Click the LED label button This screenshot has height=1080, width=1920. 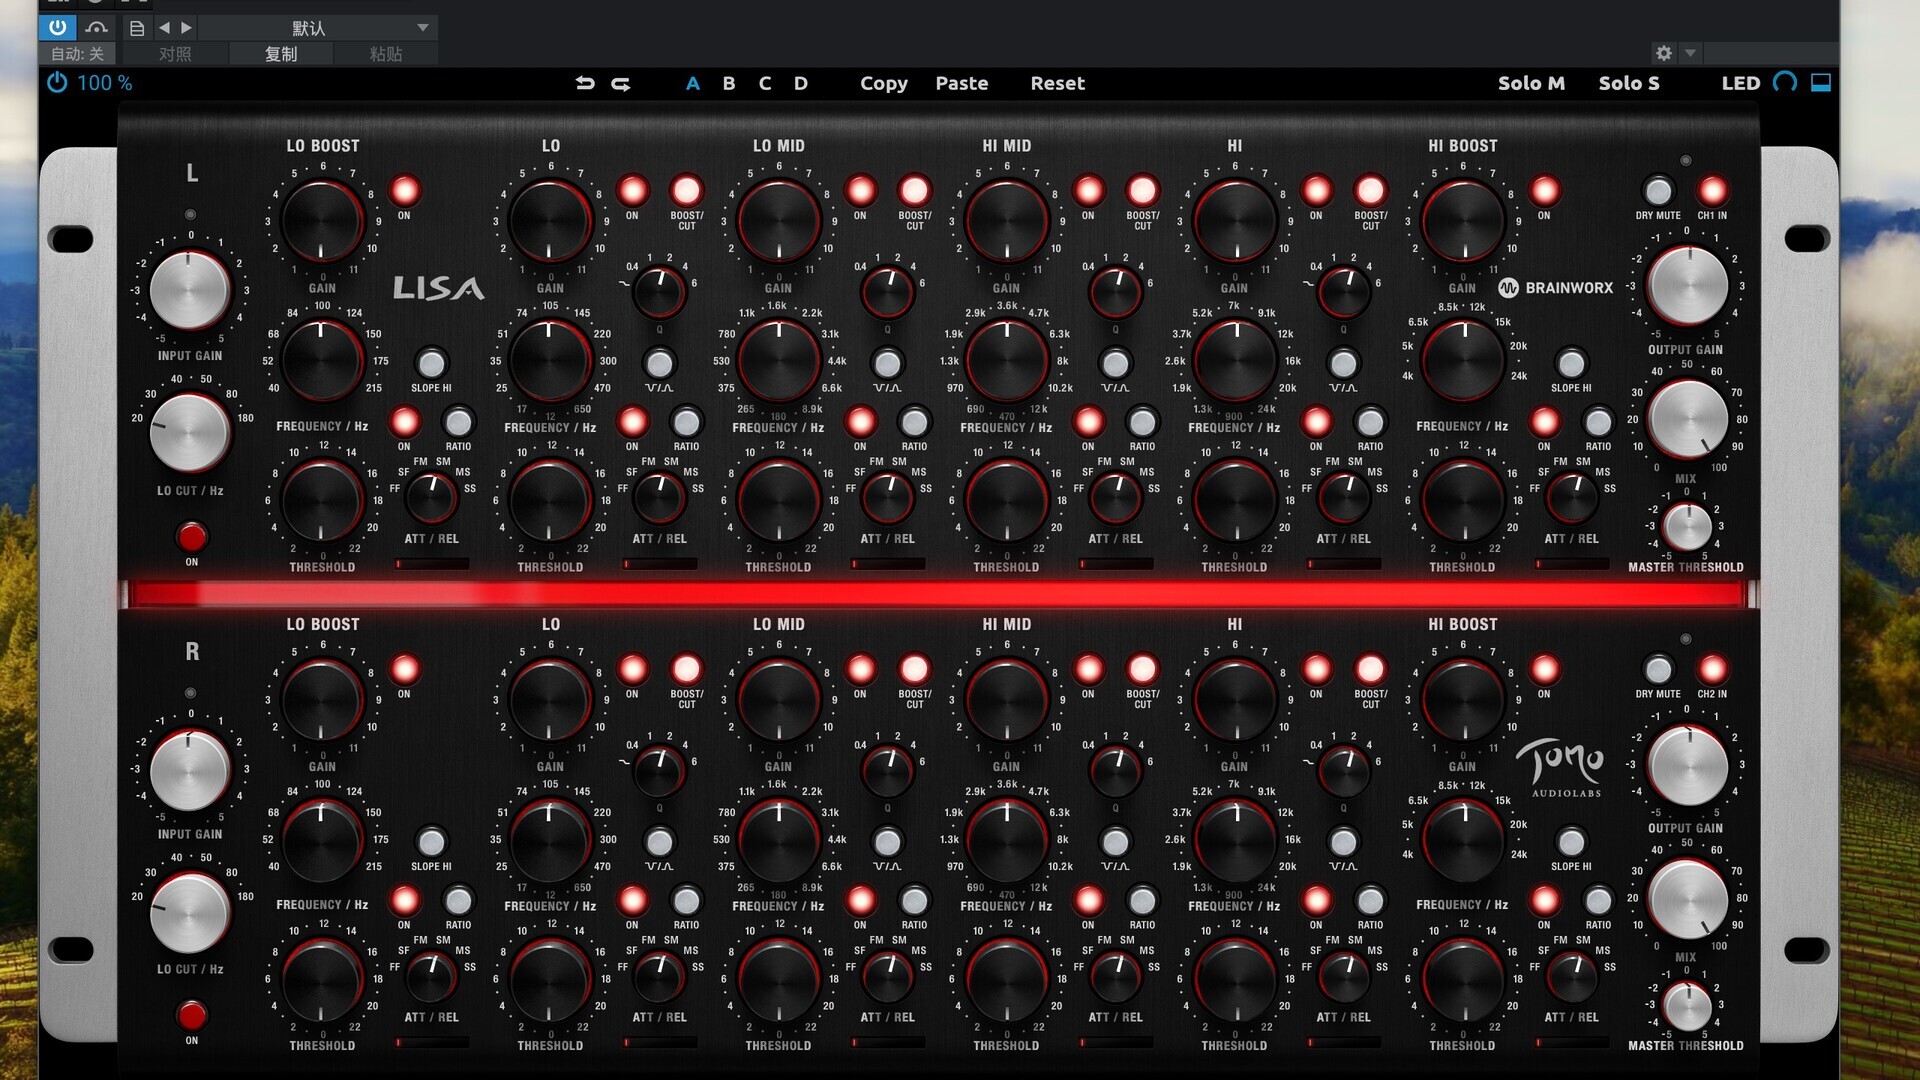click(1741, 83)
